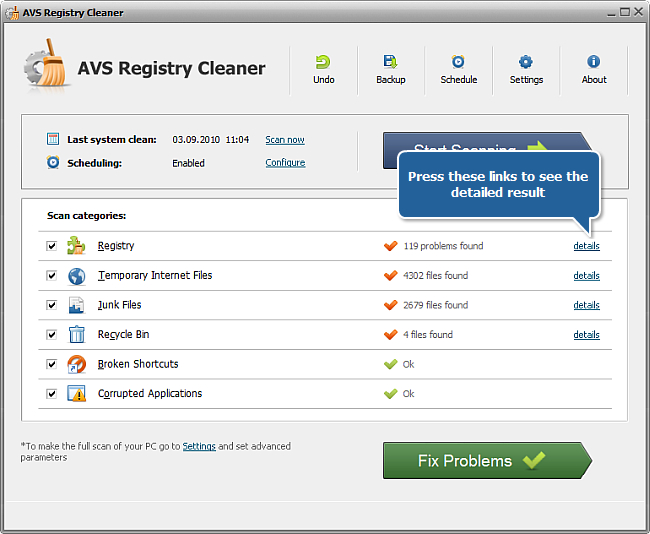Screen dimensions: 650x534
Task: Click Ok status in Corrupted Applications row
Action: coord(408,394)
